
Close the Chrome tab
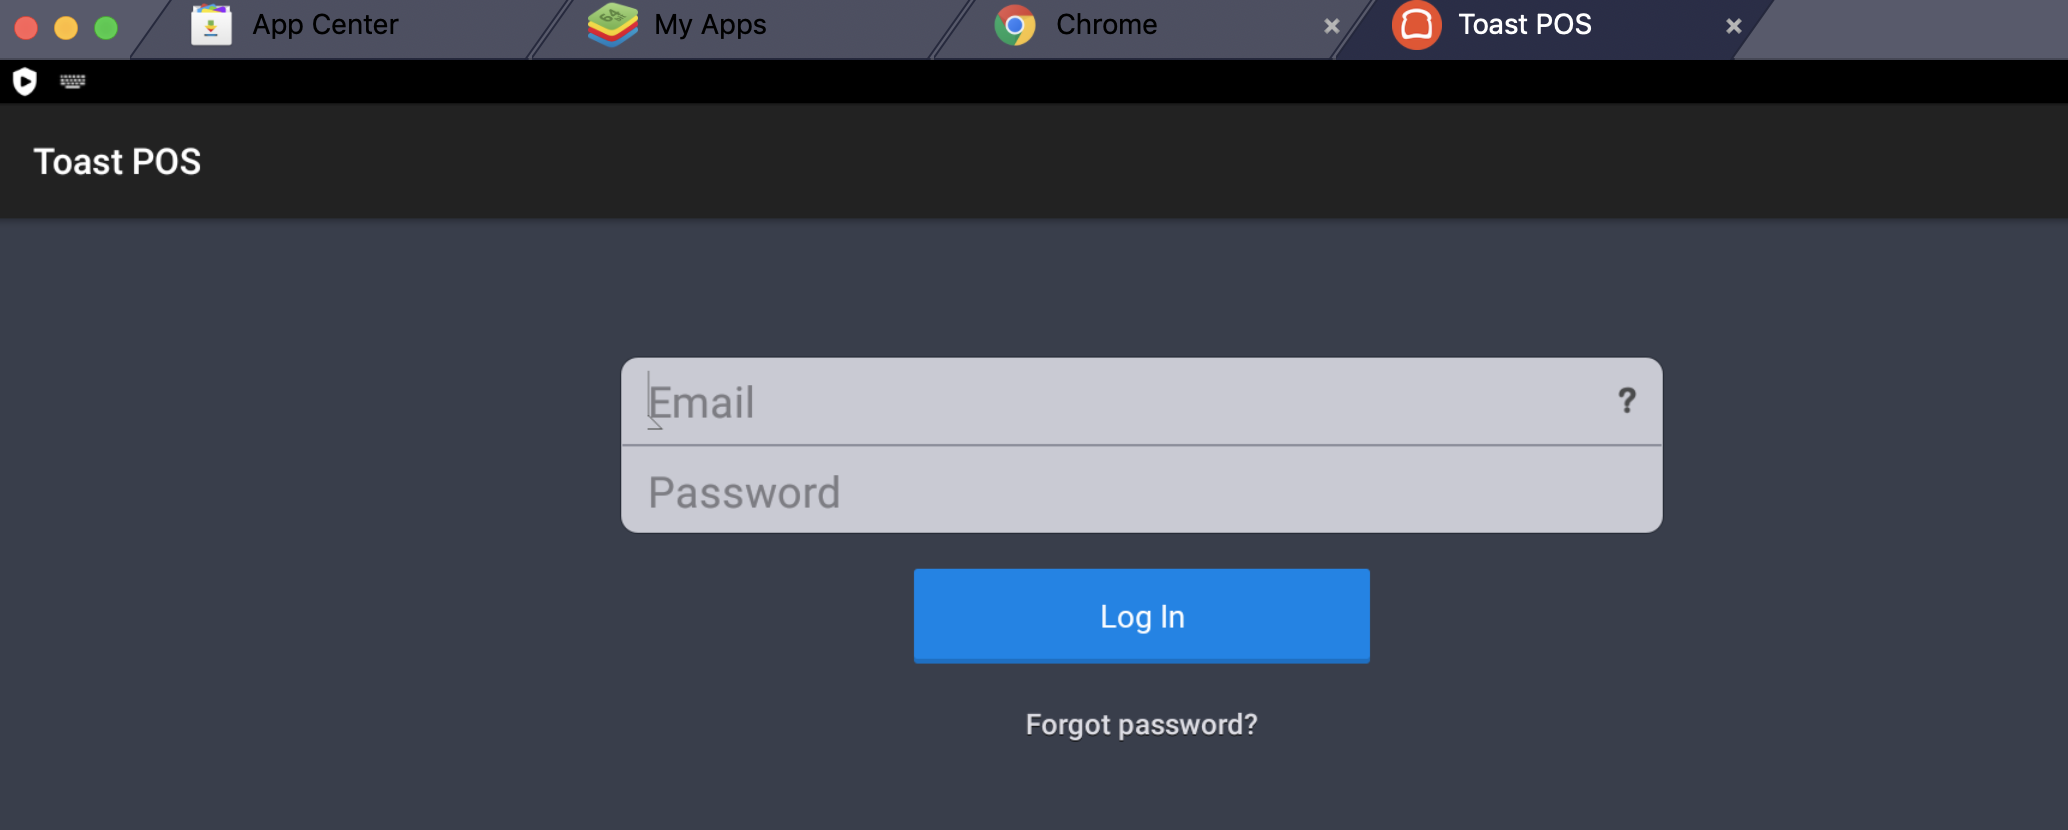pyautogui.click(x=1332, y=25)
